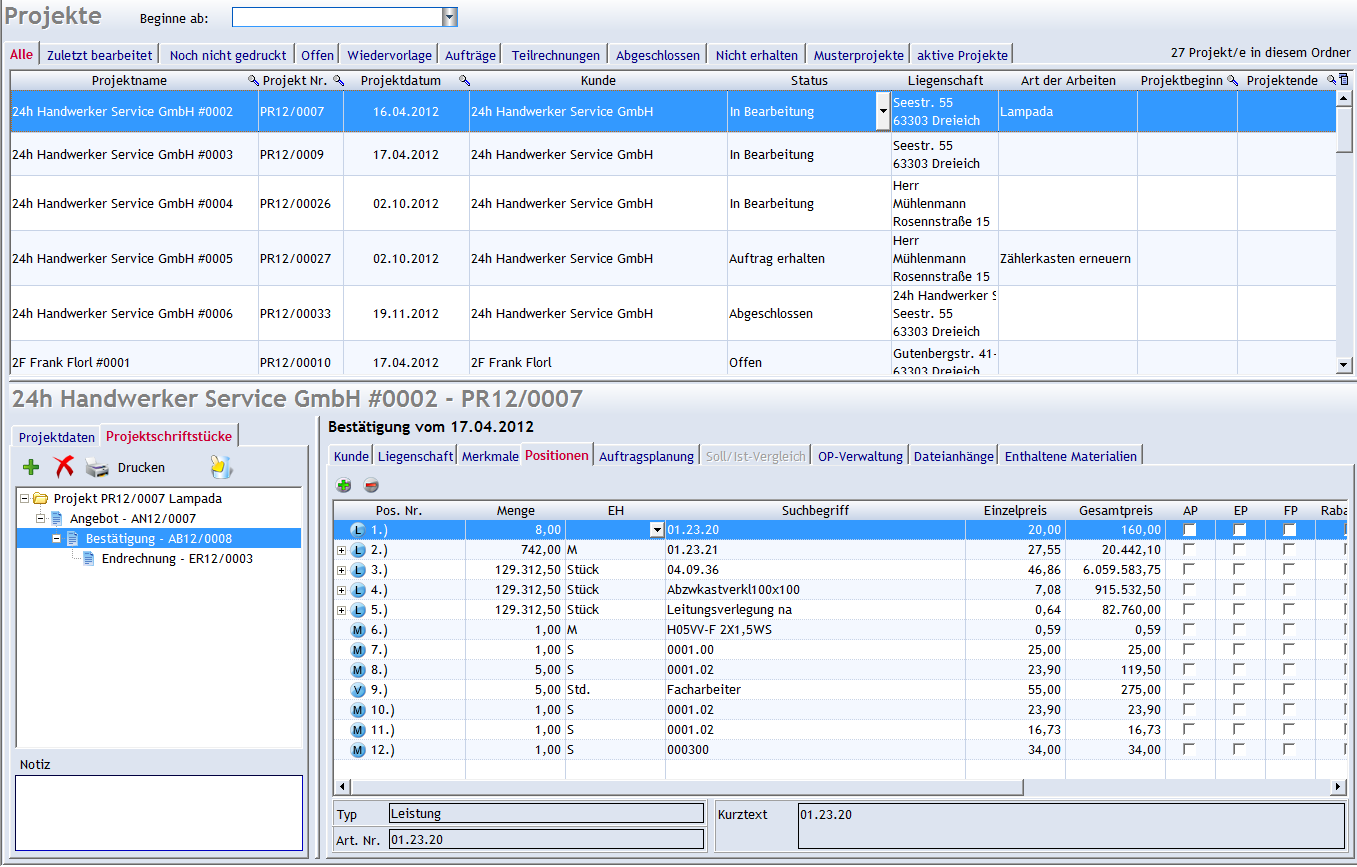The image size is (1357, 867).
Task: Click the M type icon of position 6.)
Action: coord(358,630)
